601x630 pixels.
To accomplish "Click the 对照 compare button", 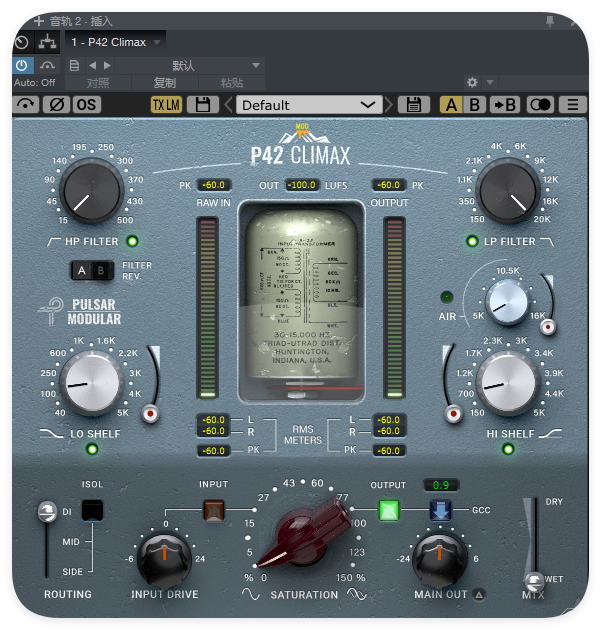I will [98, 83].
